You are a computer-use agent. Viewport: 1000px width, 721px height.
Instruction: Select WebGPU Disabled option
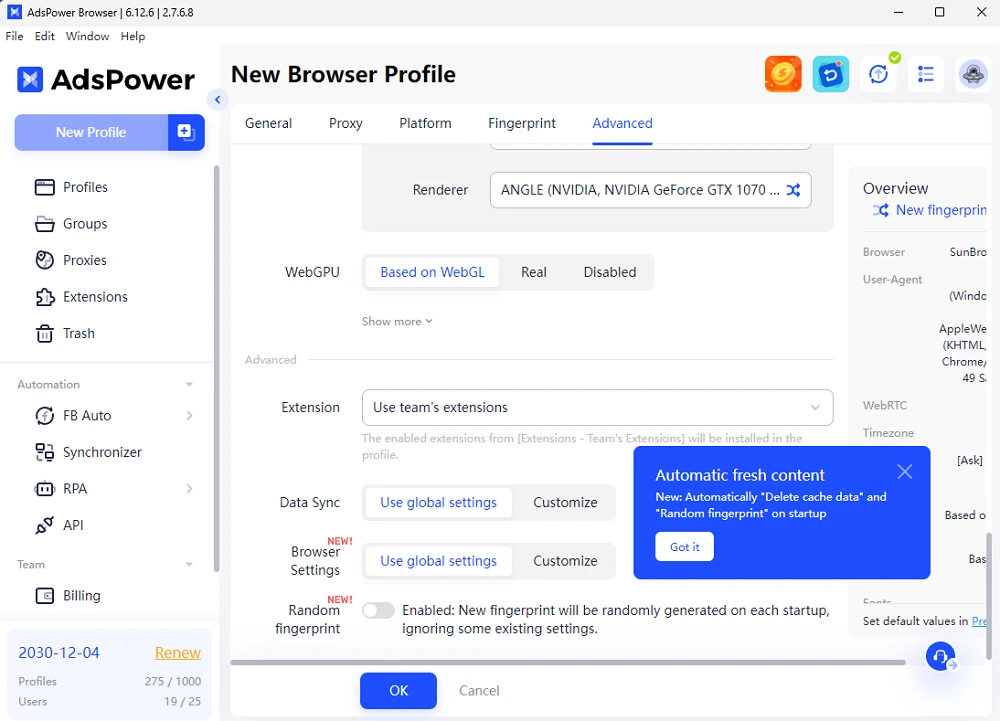[x=610, y=272]
